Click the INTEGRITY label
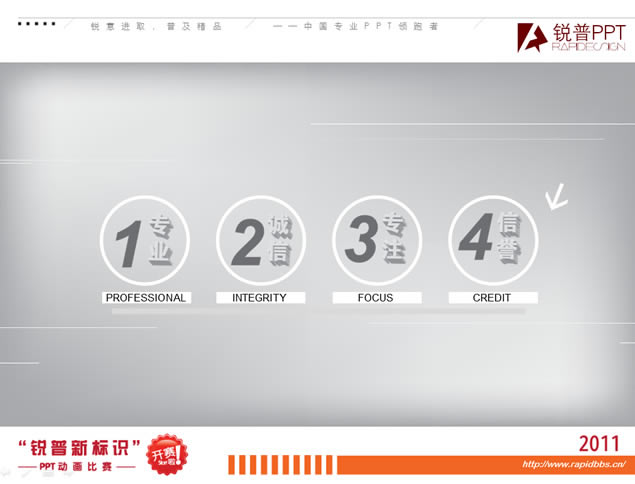635x484 pixels. [x=260, y=298]
